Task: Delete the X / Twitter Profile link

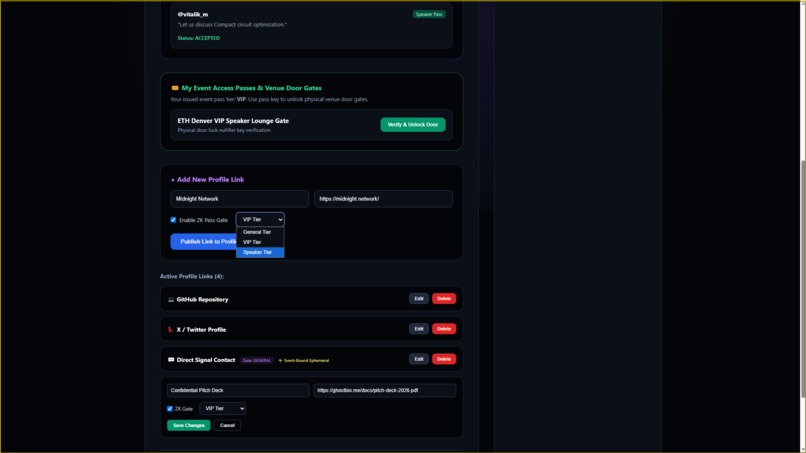Action: point(444,329)
